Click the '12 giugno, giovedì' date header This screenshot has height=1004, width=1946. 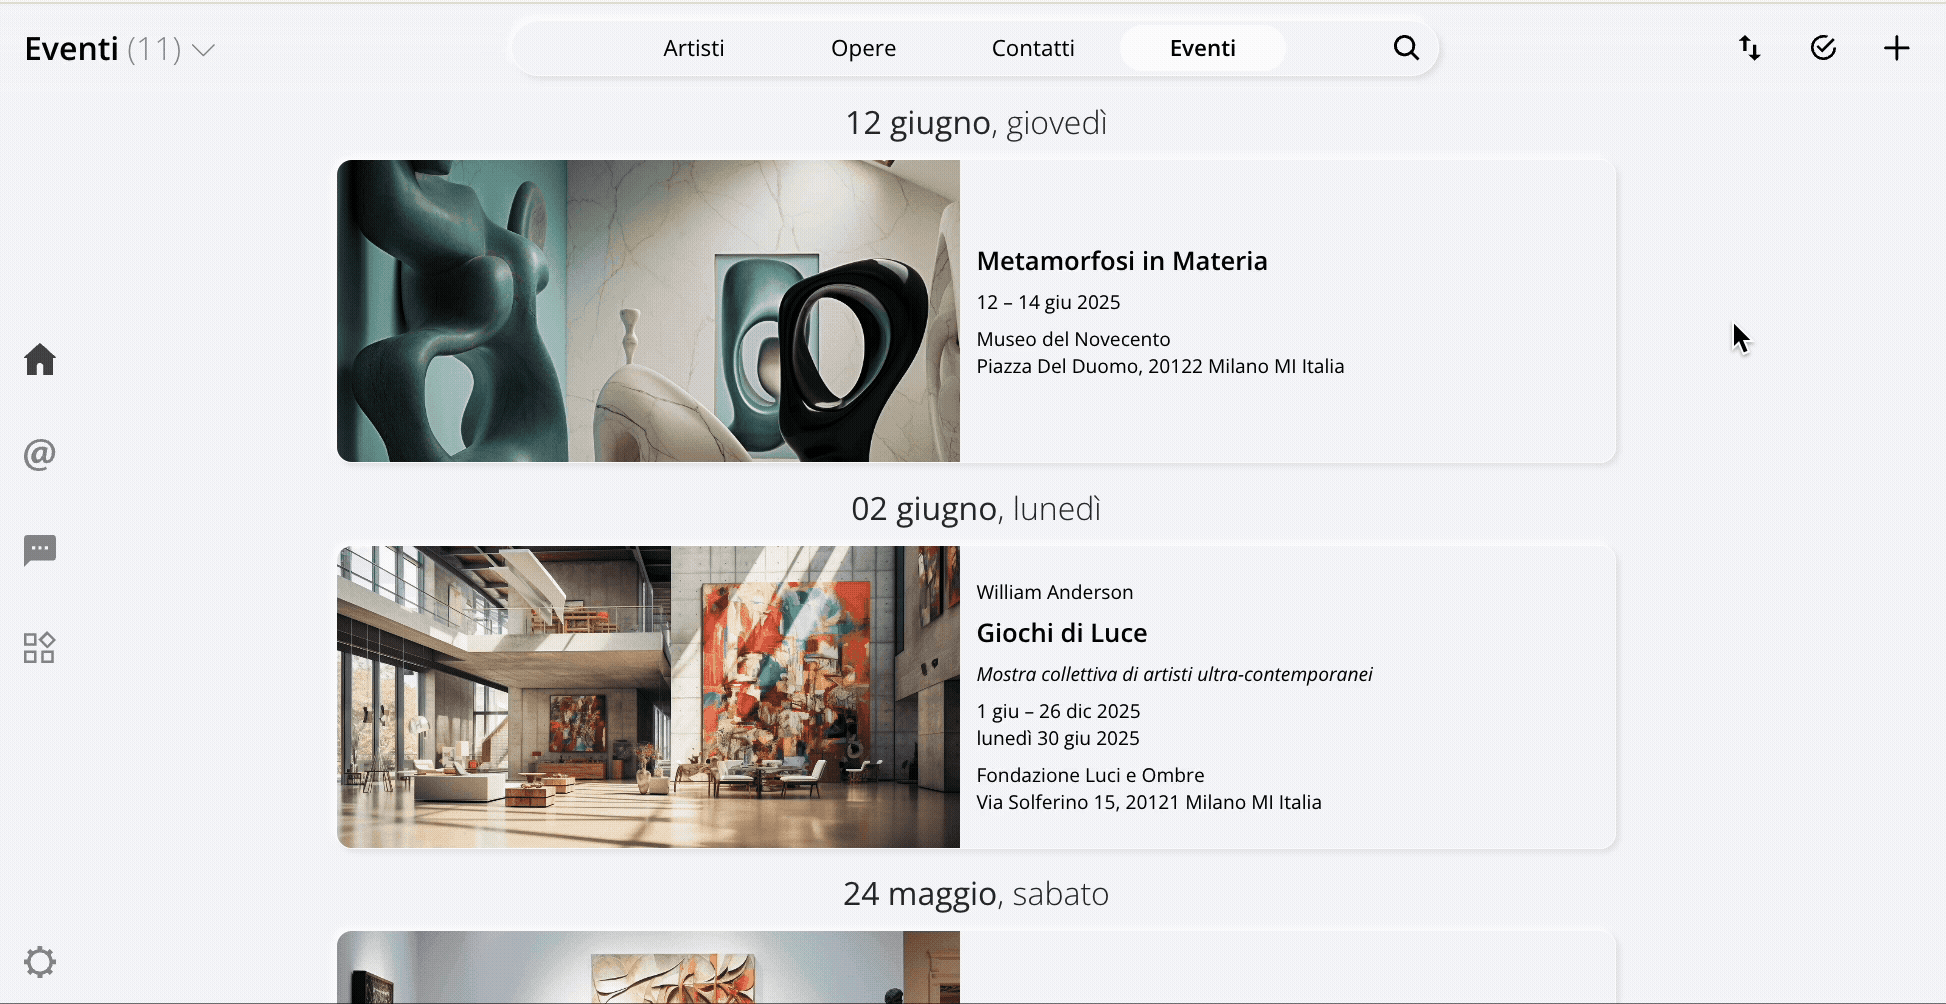click(976, 123)
